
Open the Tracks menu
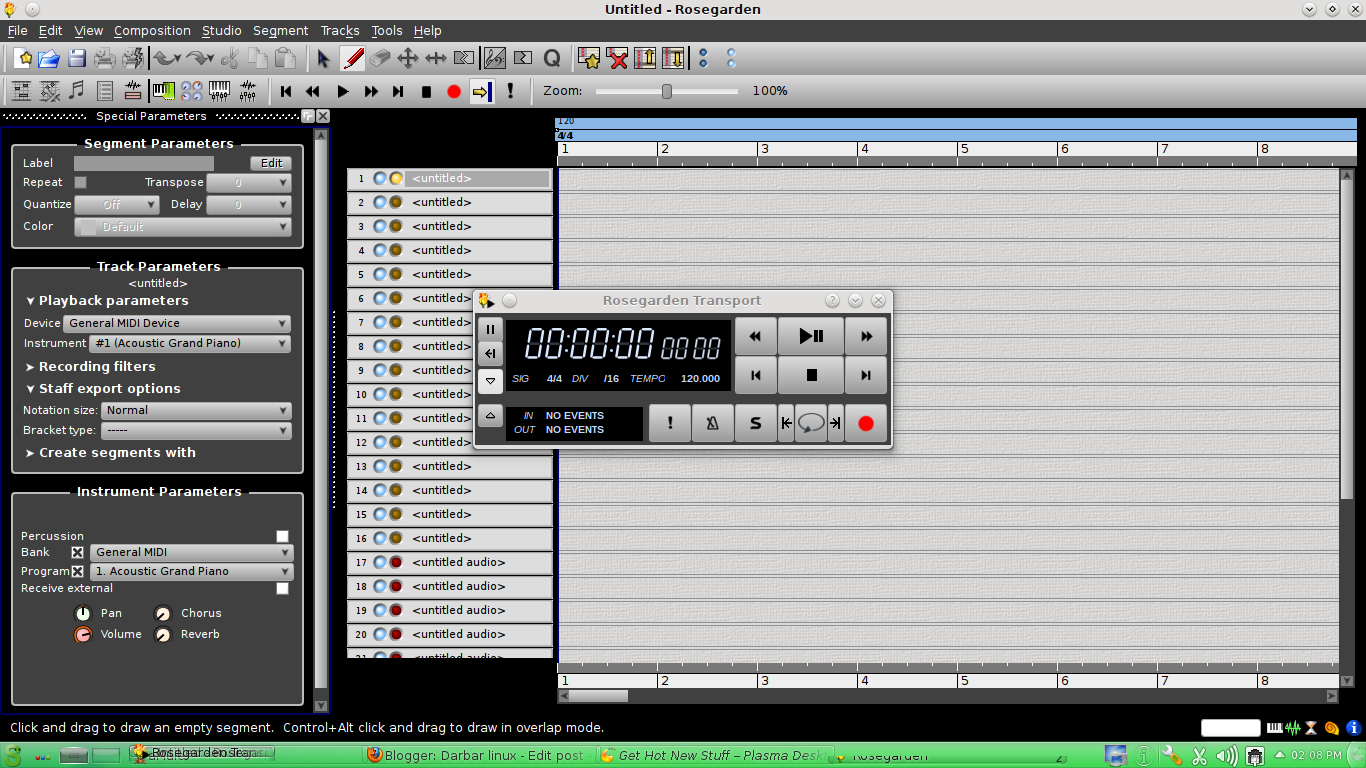(x=339, y=31)
